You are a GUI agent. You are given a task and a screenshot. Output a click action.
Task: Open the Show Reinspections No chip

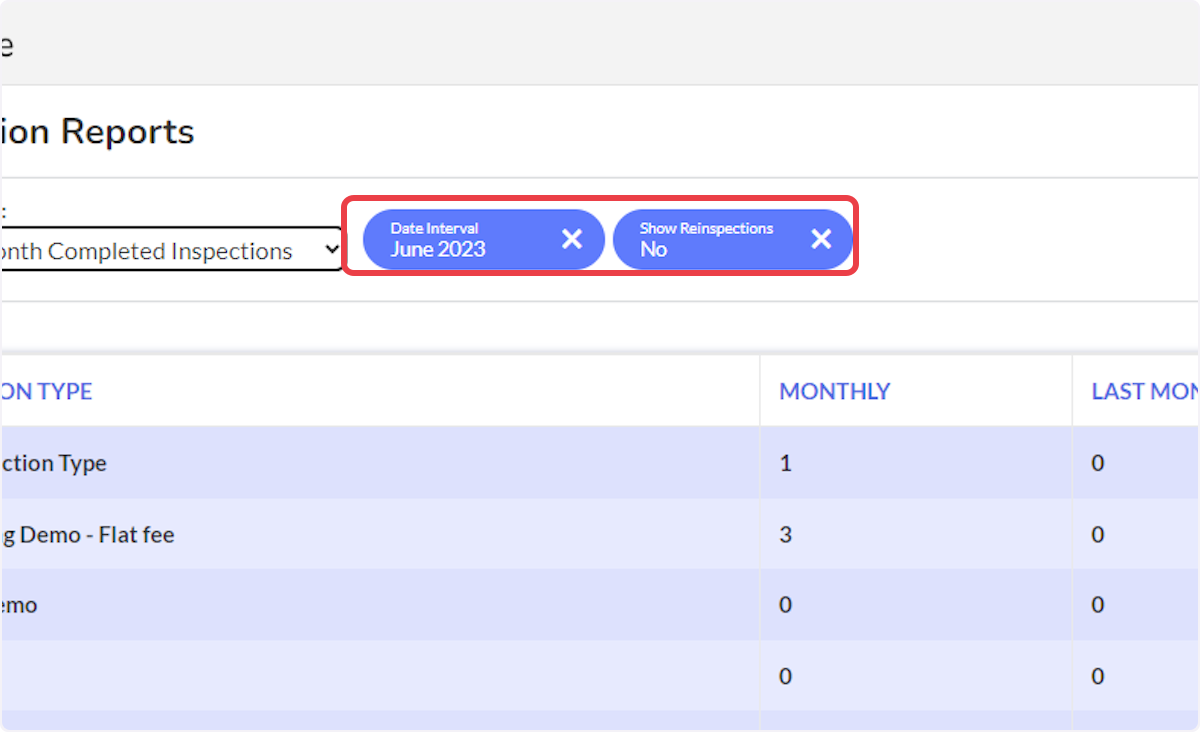[733, 240]
